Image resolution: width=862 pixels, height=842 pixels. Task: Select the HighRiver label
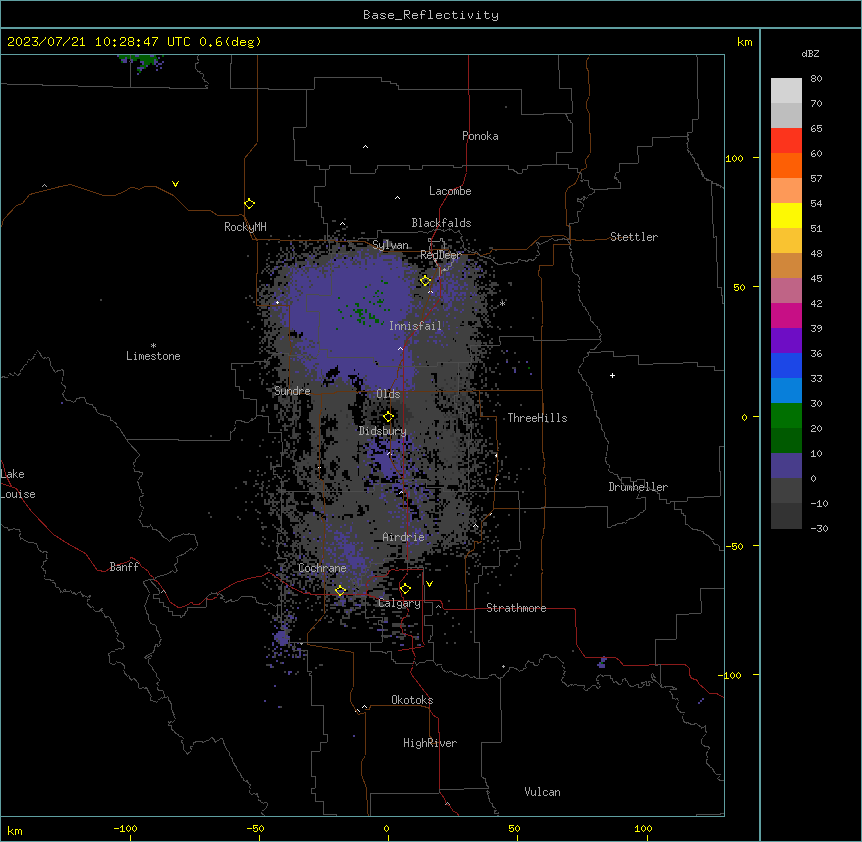pyautogui.click(x=430, y=743)
